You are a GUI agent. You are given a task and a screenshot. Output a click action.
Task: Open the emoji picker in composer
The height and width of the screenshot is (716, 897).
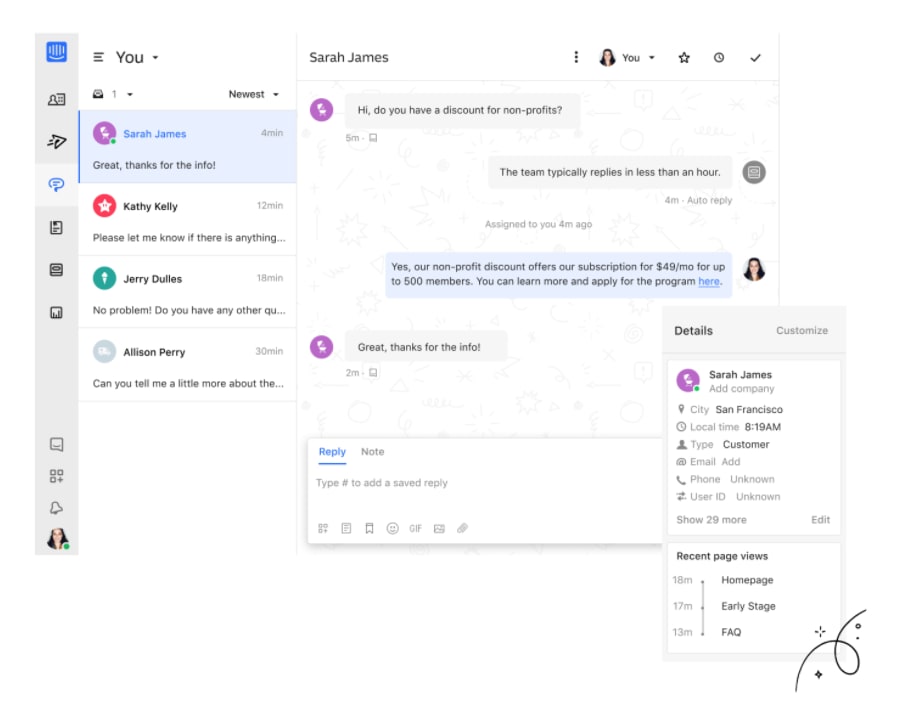392,528
